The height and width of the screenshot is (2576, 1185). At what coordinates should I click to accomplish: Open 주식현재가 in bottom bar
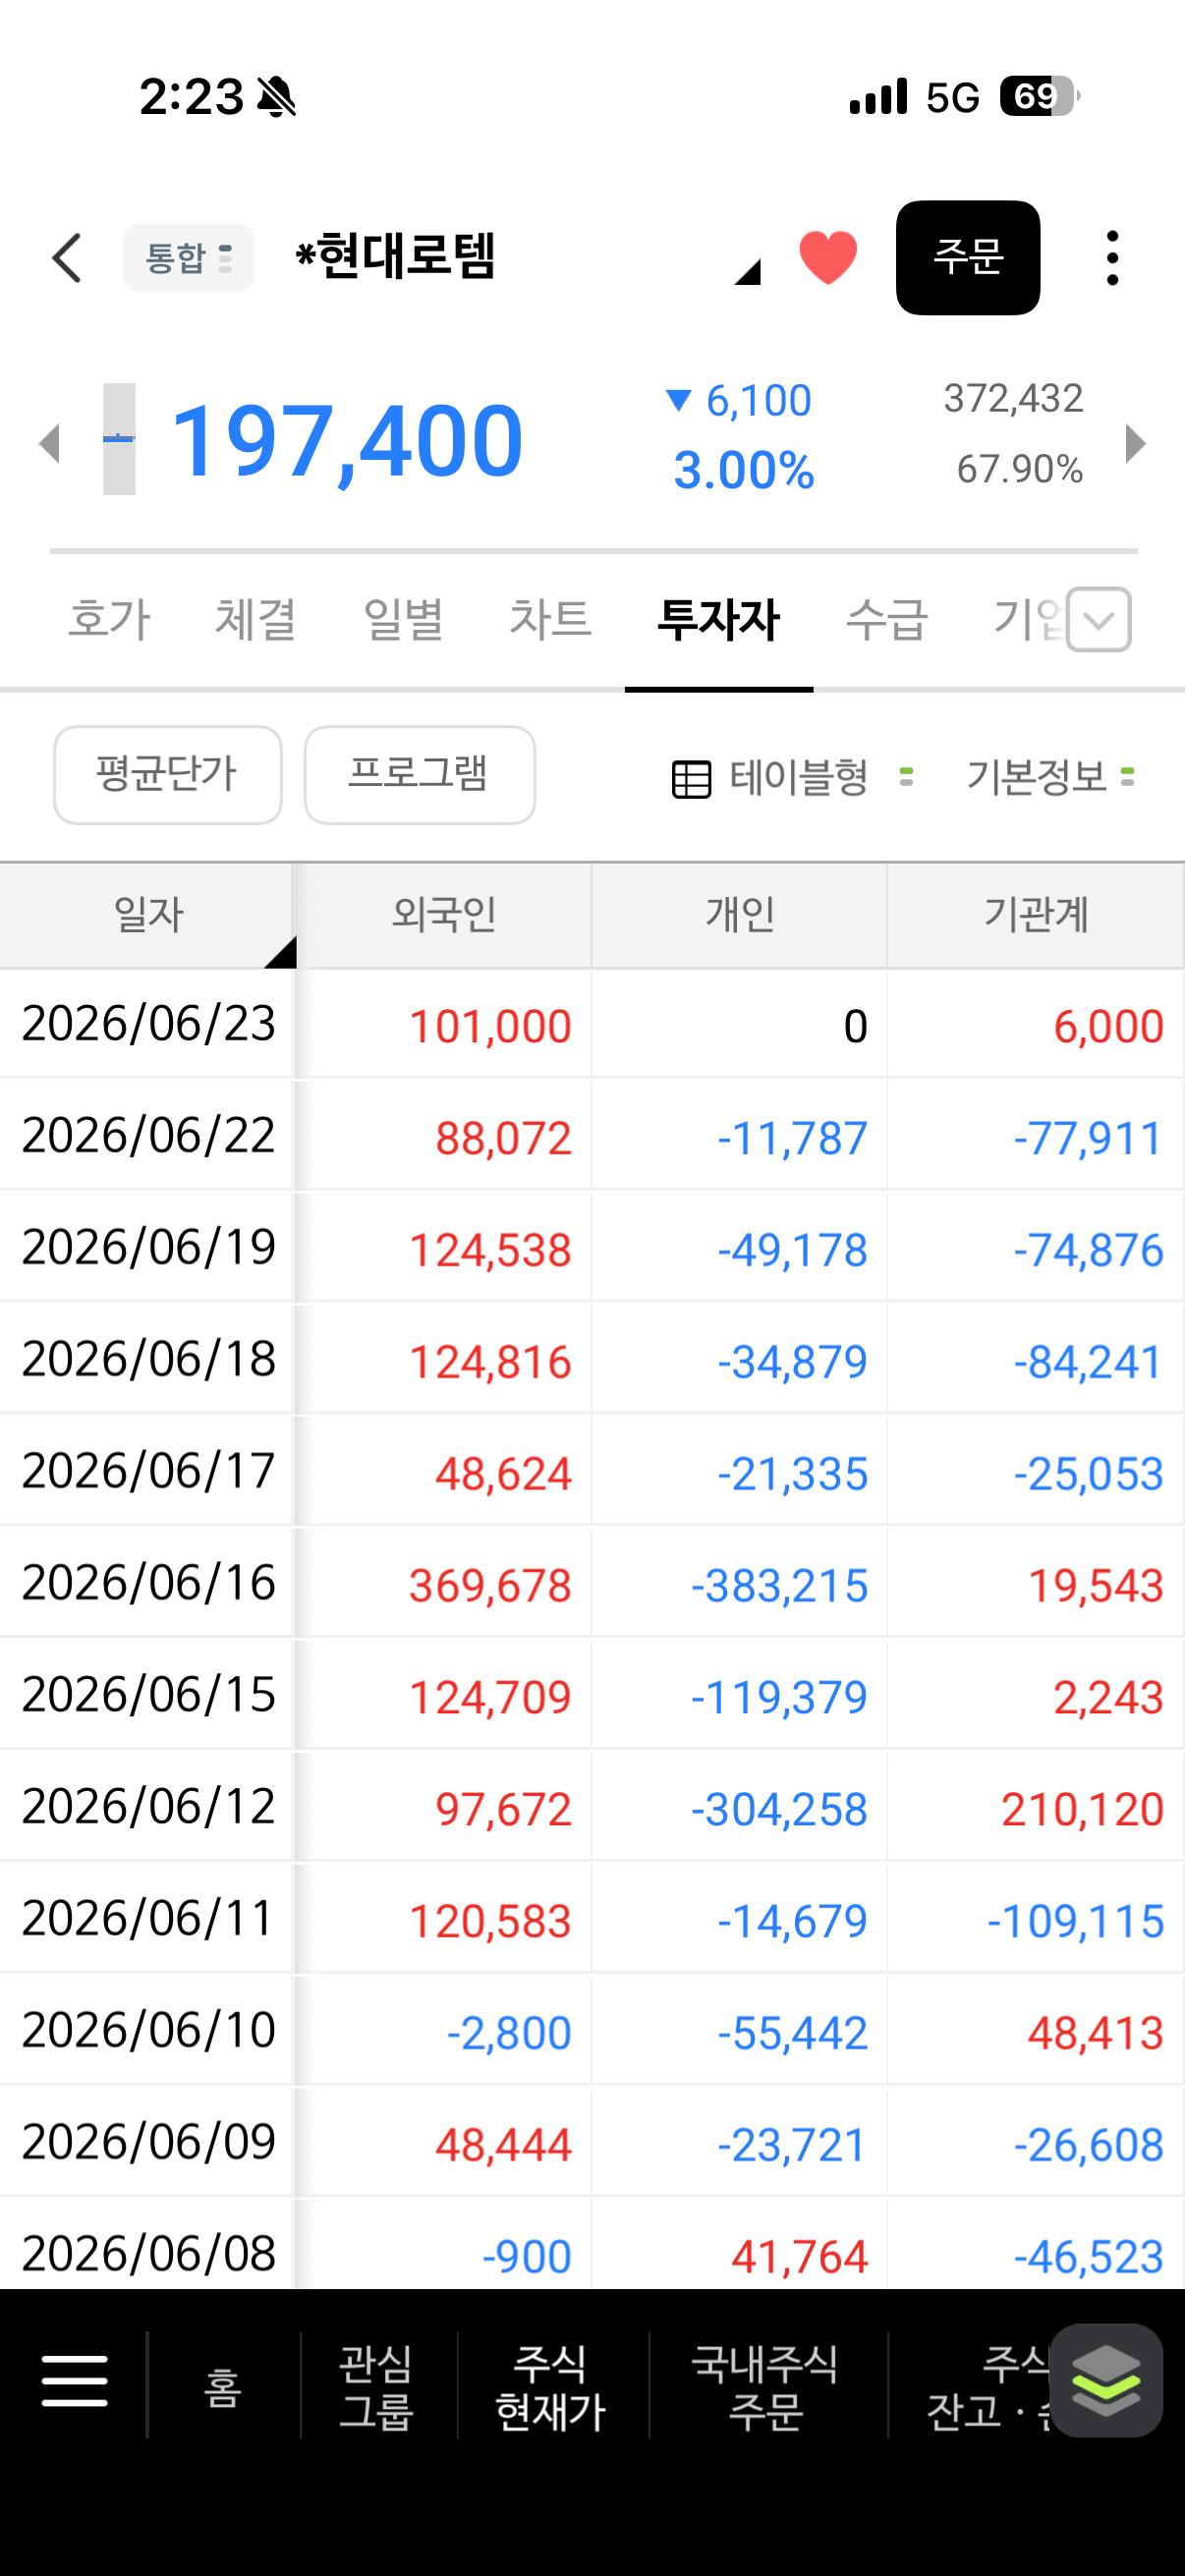click(551, 2387)
